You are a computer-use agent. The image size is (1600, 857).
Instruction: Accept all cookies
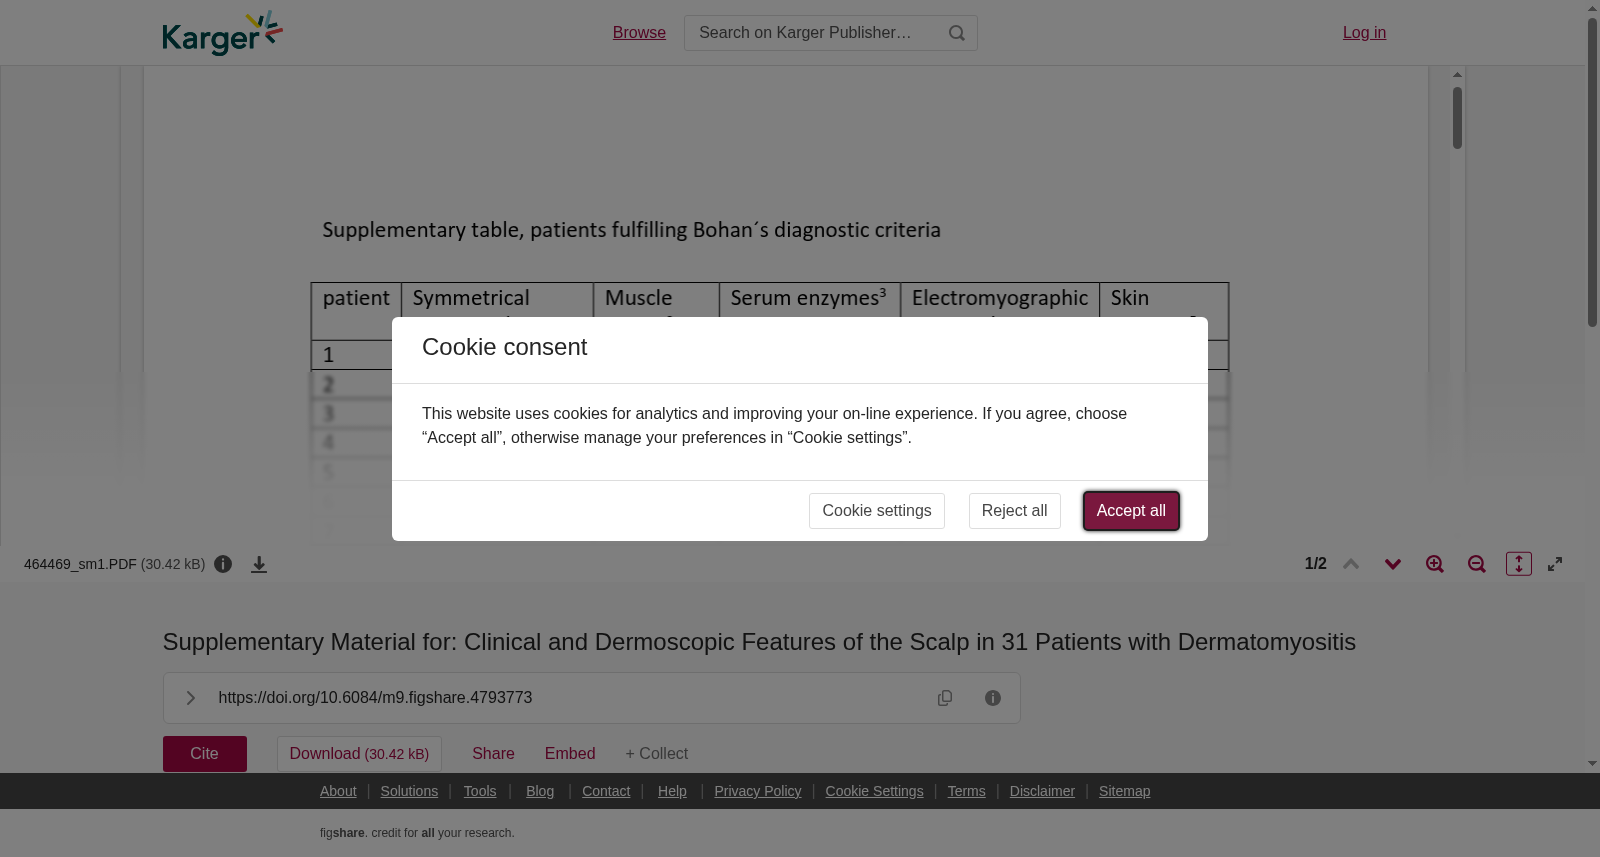point(1131,511)
